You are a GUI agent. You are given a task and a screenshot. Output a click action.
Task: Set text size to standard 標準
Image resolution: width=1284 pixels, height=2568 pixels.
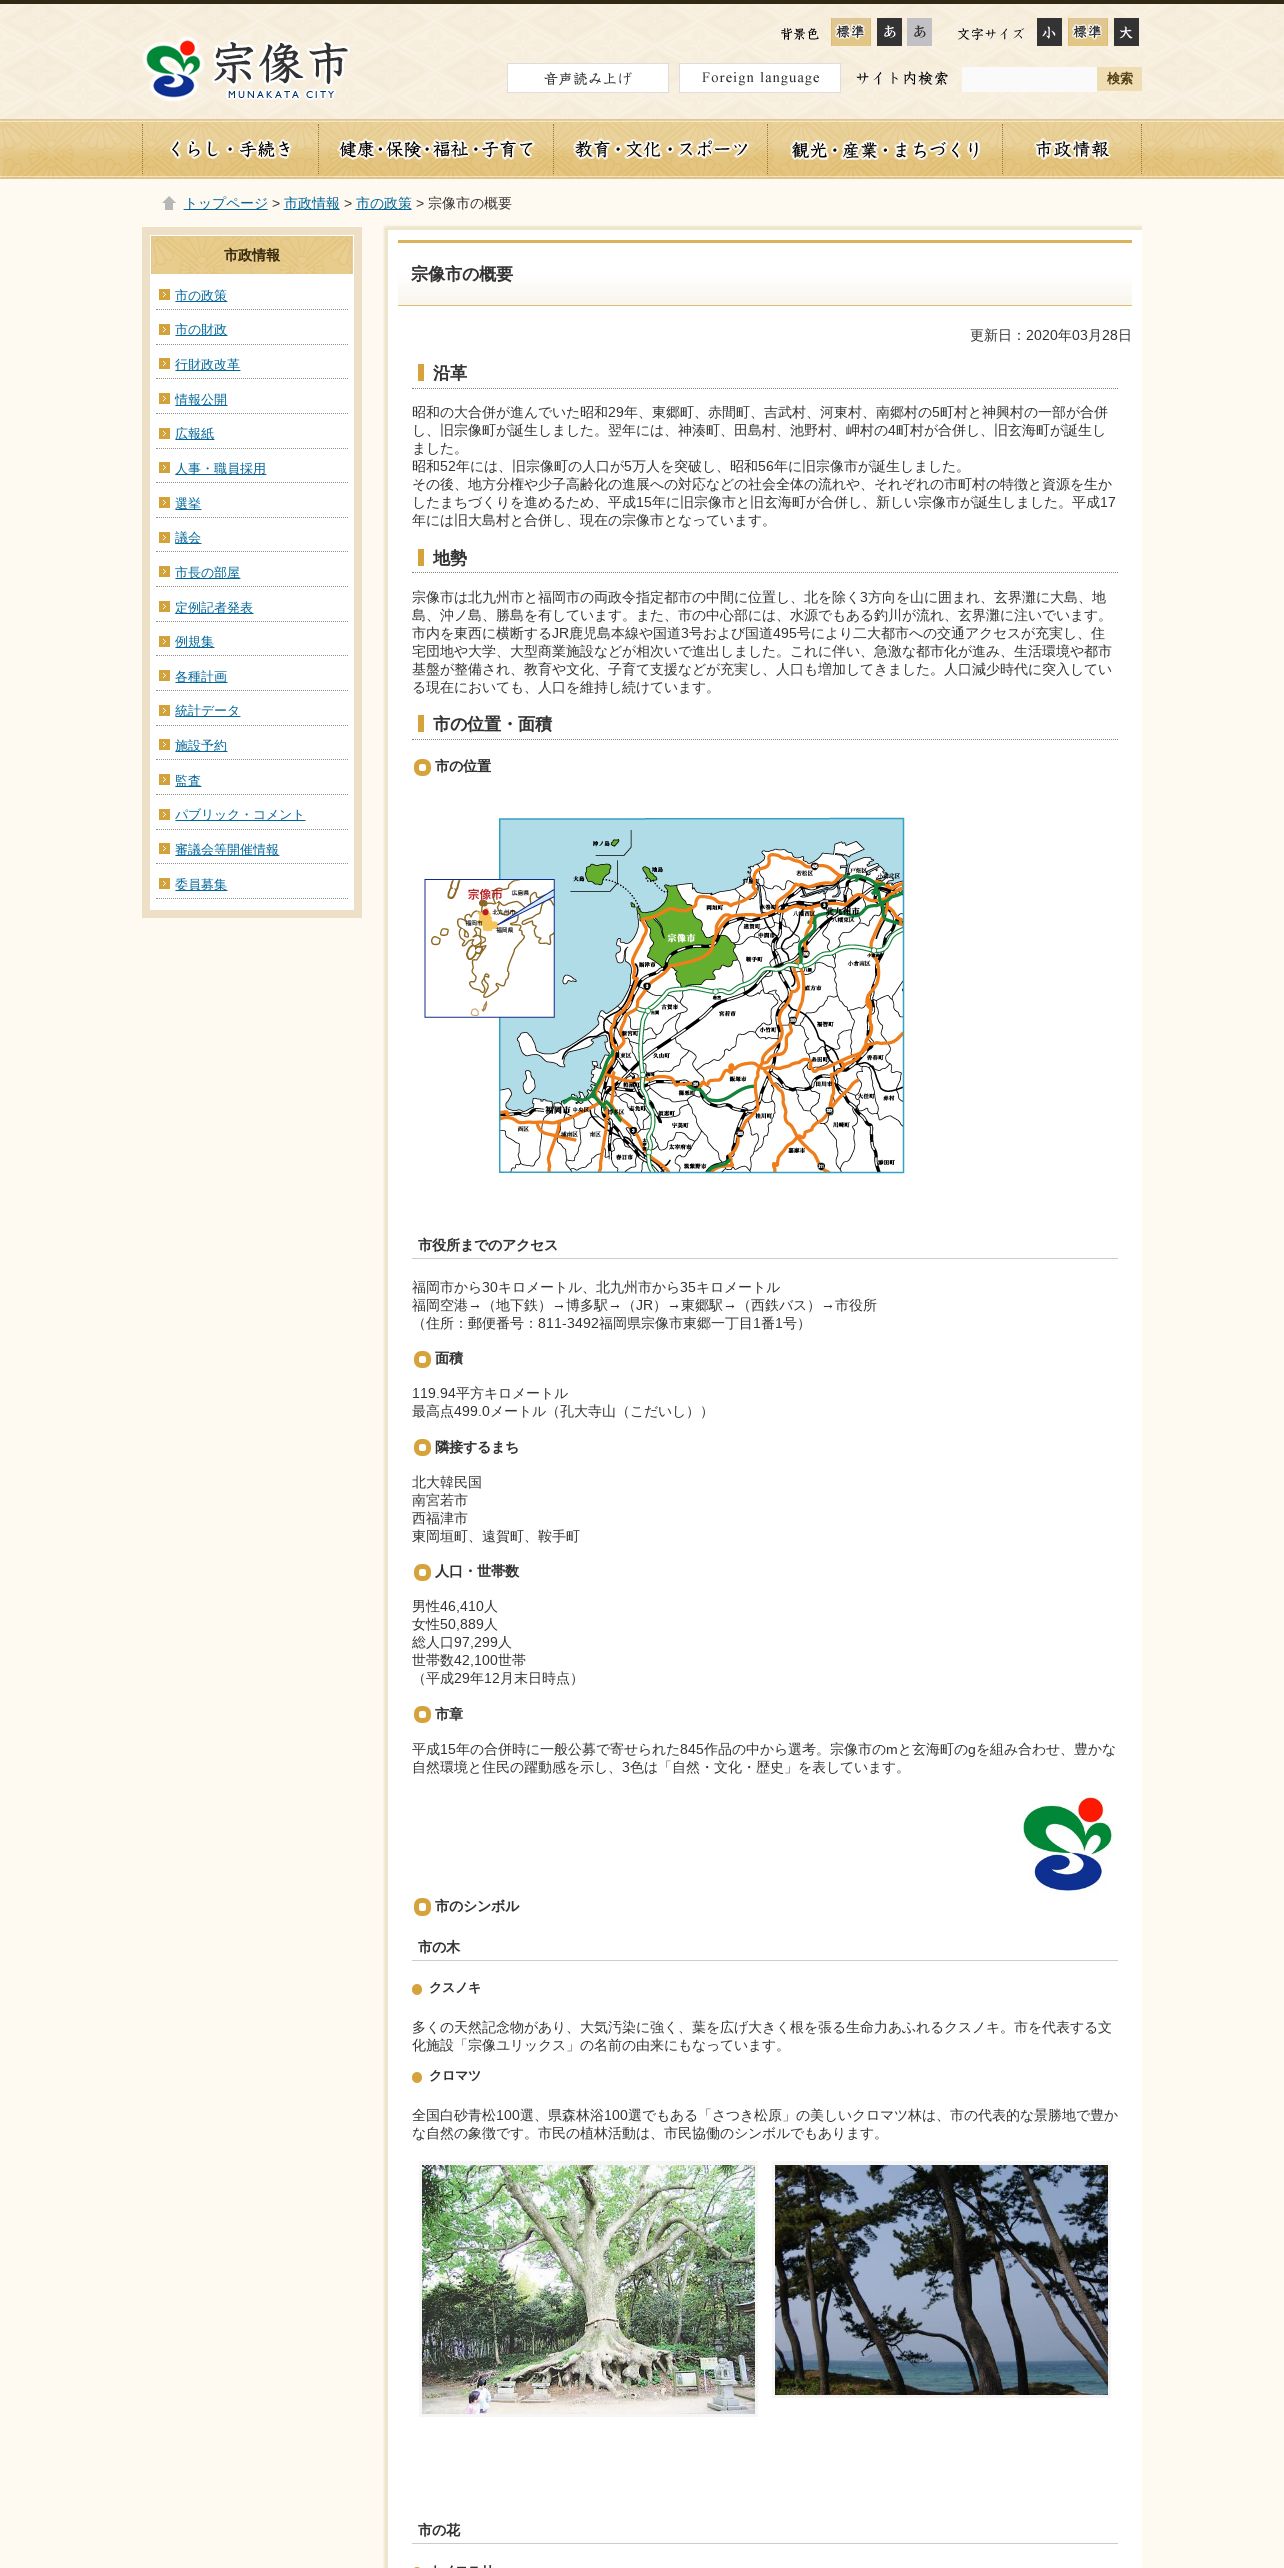[1087, 32]
